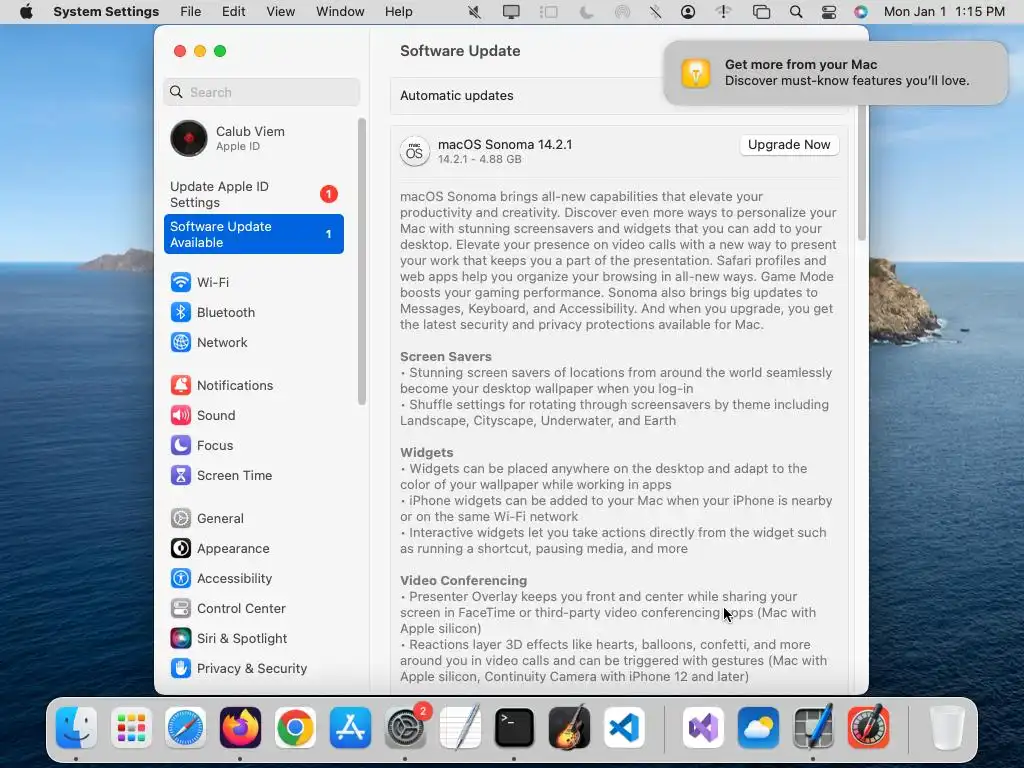Click the Upgrade Now button
Screen dimensions: 1024x768
[x=789, y=145]
